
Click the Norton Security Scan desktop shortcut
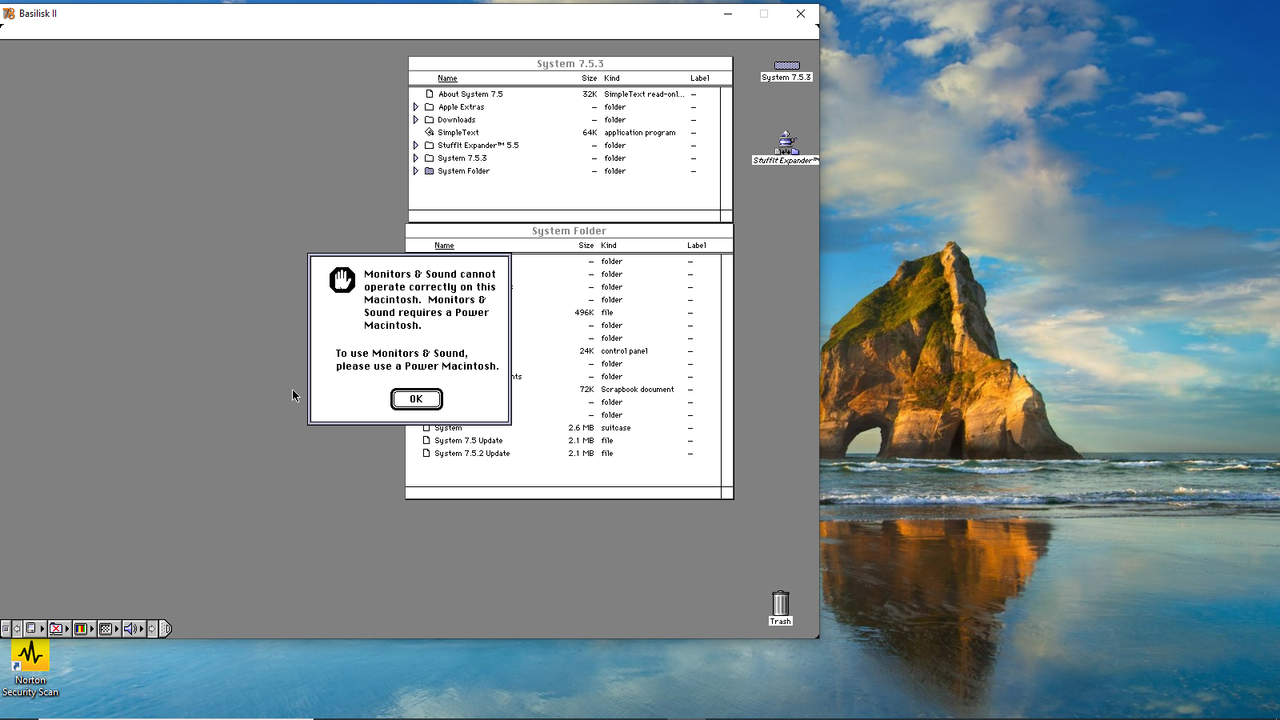click(30, 668)
